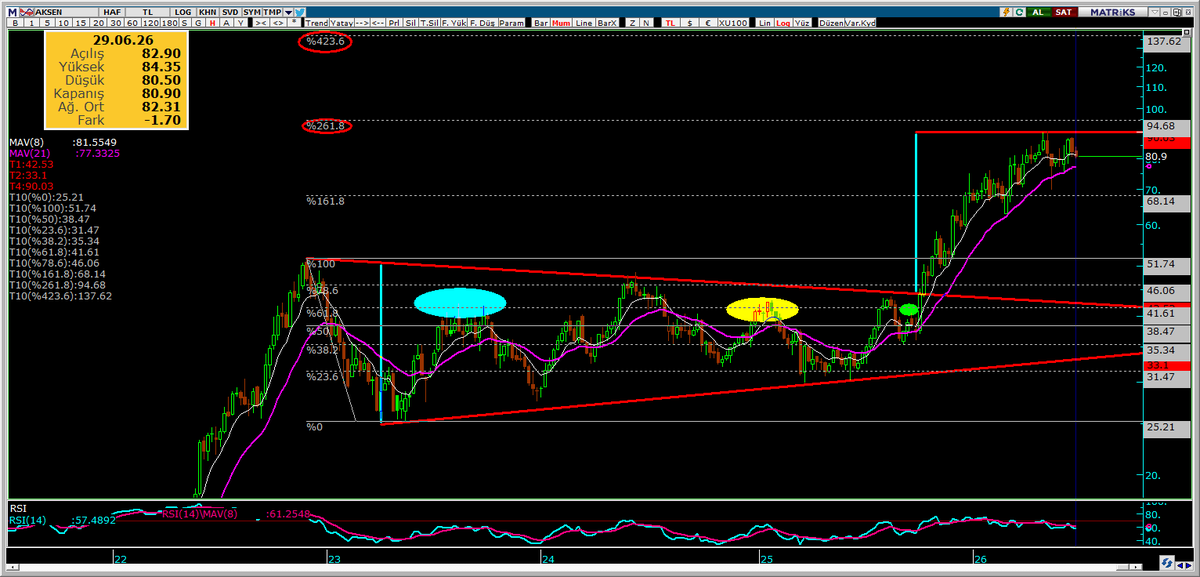Open the window menu triangle beside MATRIKS
The height and width of the screenshot is (577, 1200).
[x=1154, y=12]
